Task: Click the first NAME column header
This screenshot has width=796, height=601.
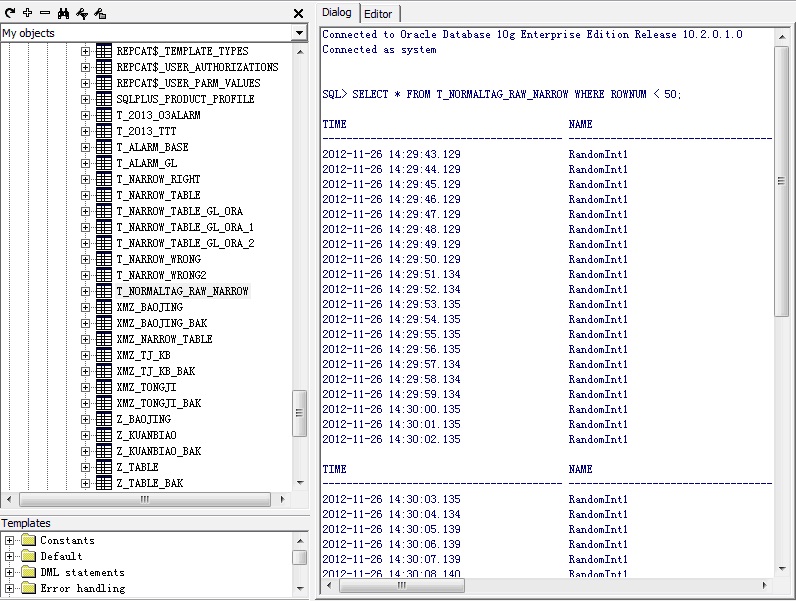Action: pyautogui.click(x=580, y=124)
